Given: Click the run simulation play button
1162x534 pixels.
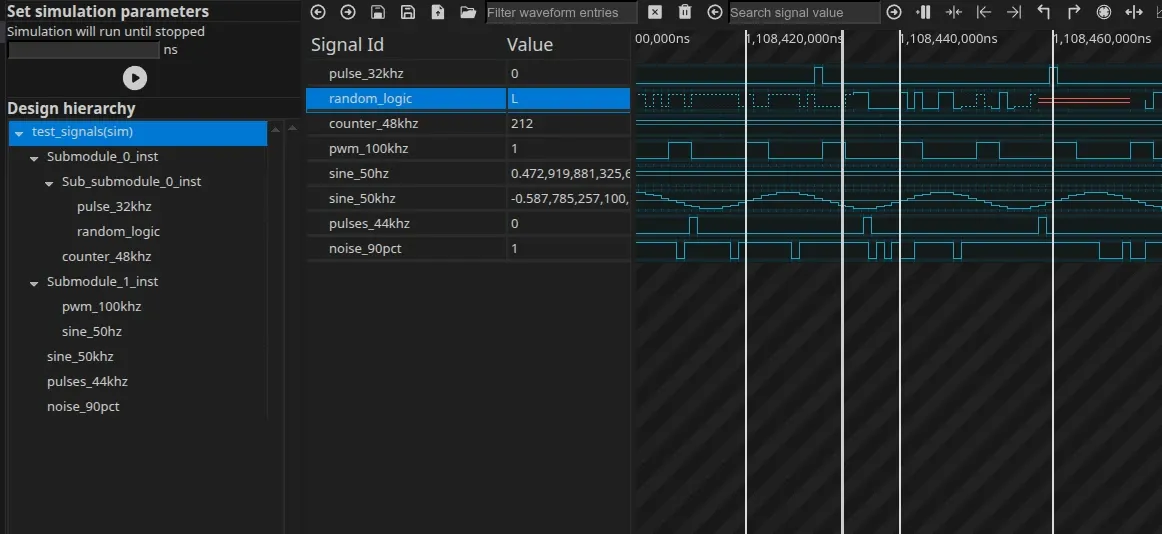Looking at the screenshot, I should coord(134,78).
